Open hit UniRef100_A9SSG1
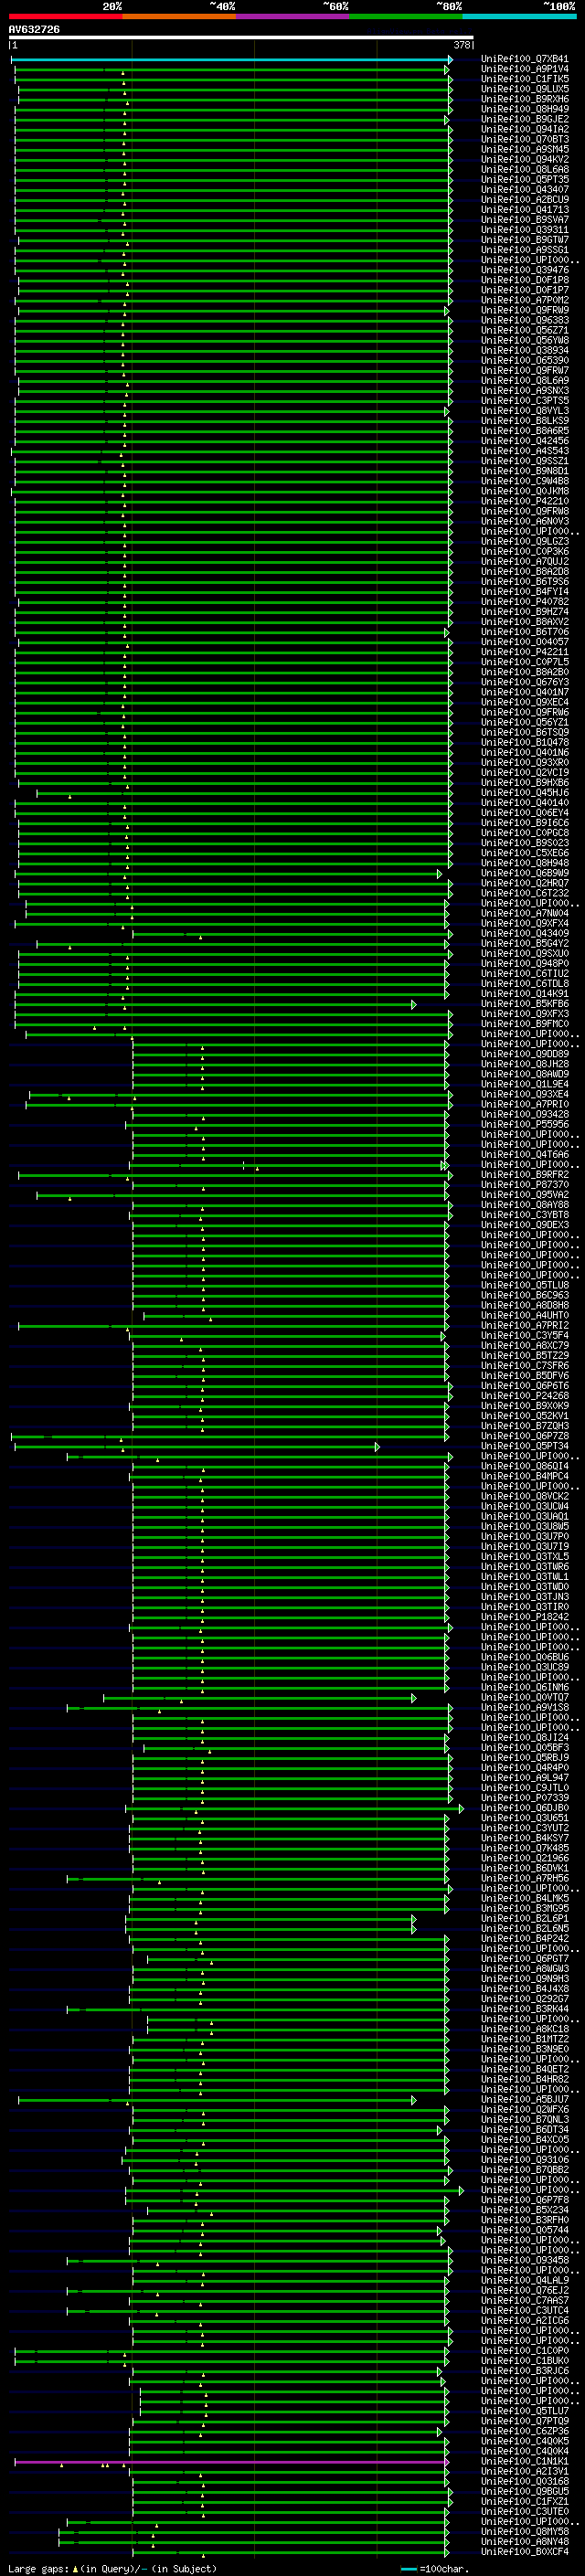Viewport: 585px width, 2576px height. pyautogui.click(x=525, y=250)
